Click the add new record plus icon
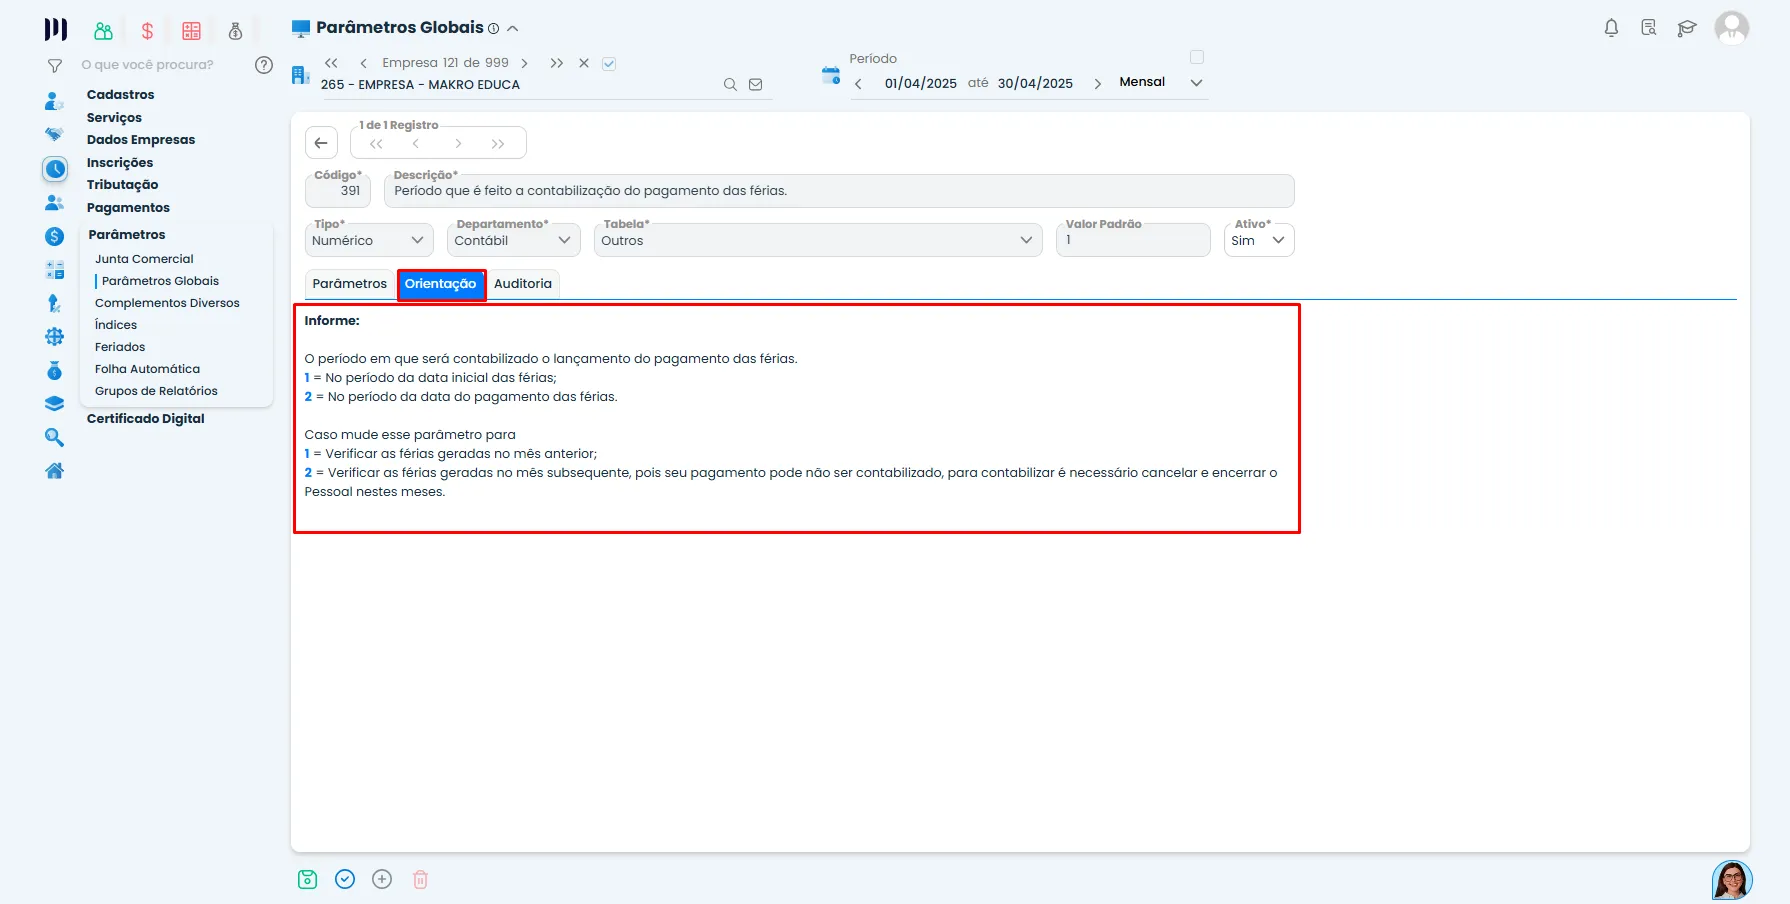 [382, 879]
